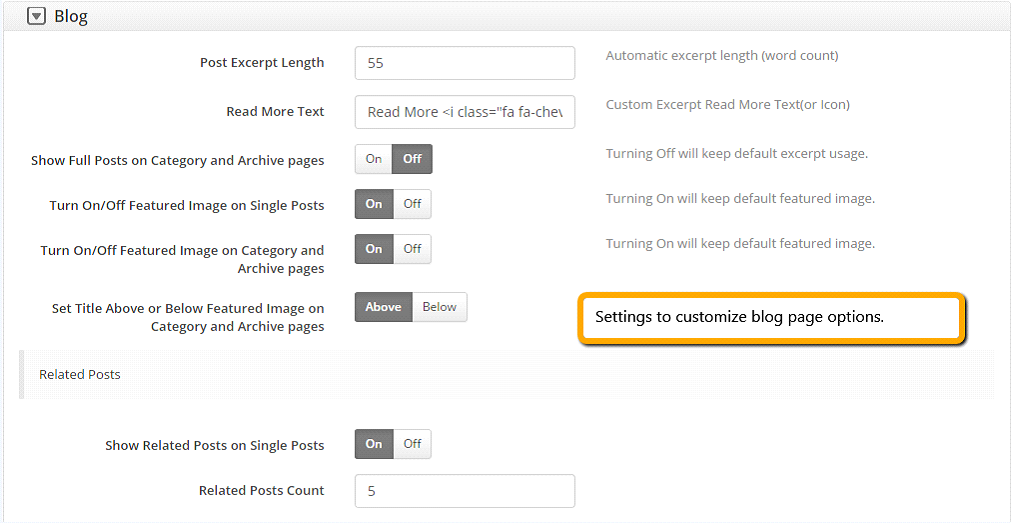Select Off for Show Full Posts option

412,159
